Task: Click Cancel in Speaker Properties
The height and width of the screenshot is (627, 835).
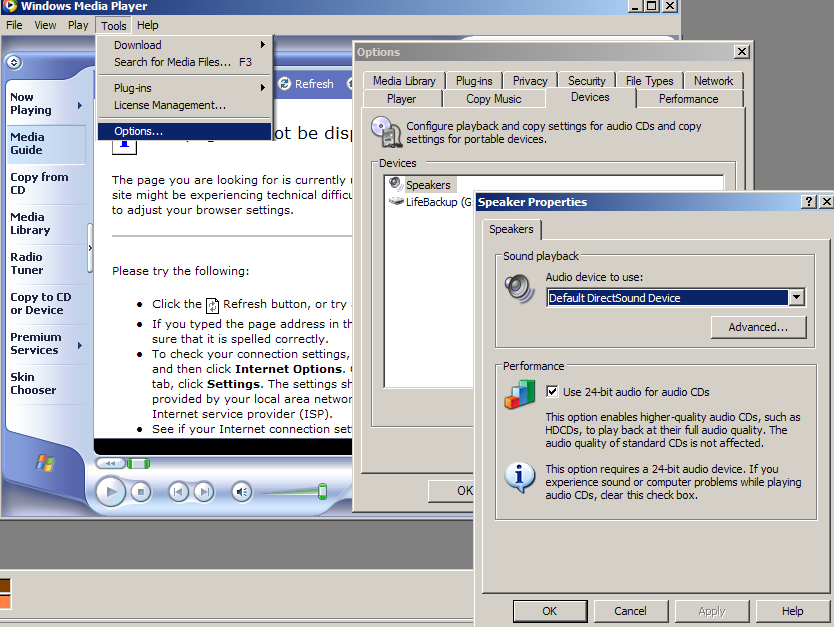Action: pos(631,611)
